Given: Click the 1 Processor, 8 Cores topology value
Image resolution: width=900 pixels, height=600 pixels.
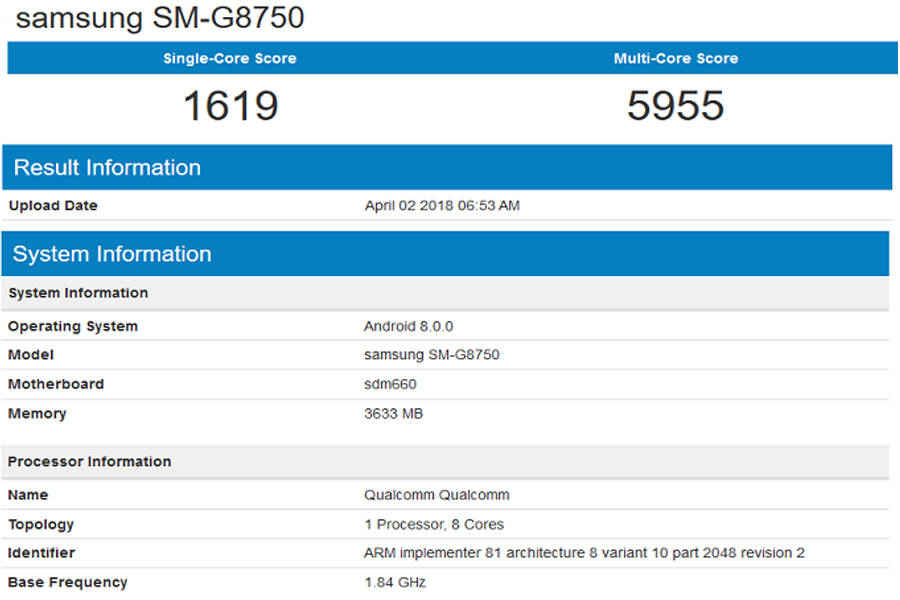Looking at the screenshot, I should 434,524.
